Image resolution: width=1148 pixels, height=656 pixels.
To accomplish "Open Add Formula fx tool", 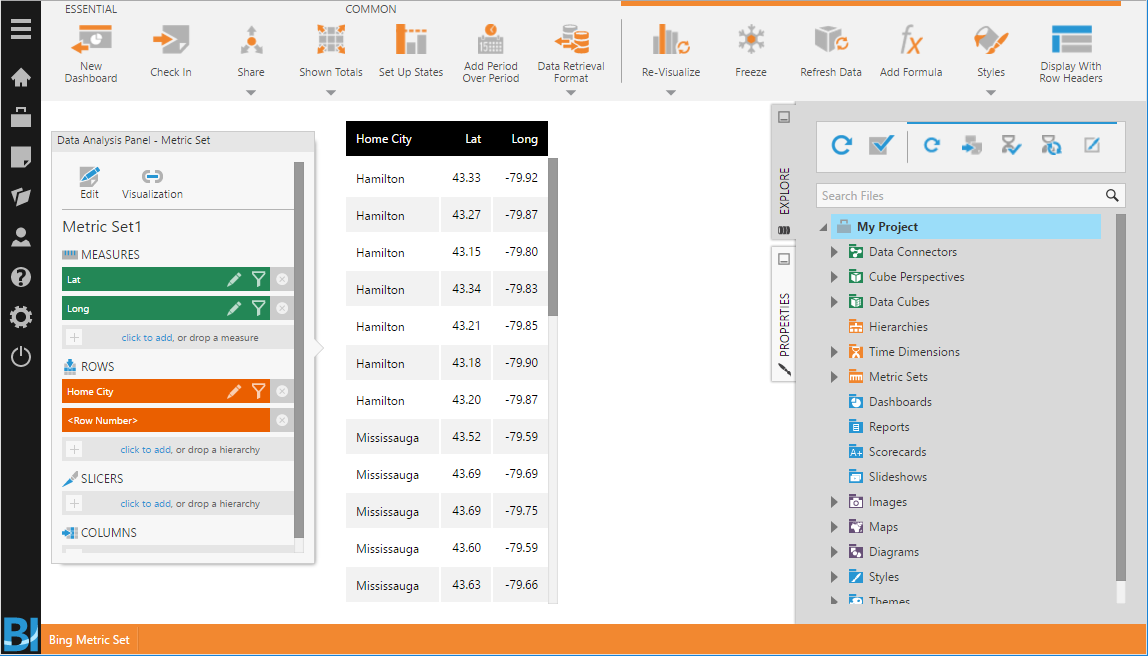I will tap(910, 40).
